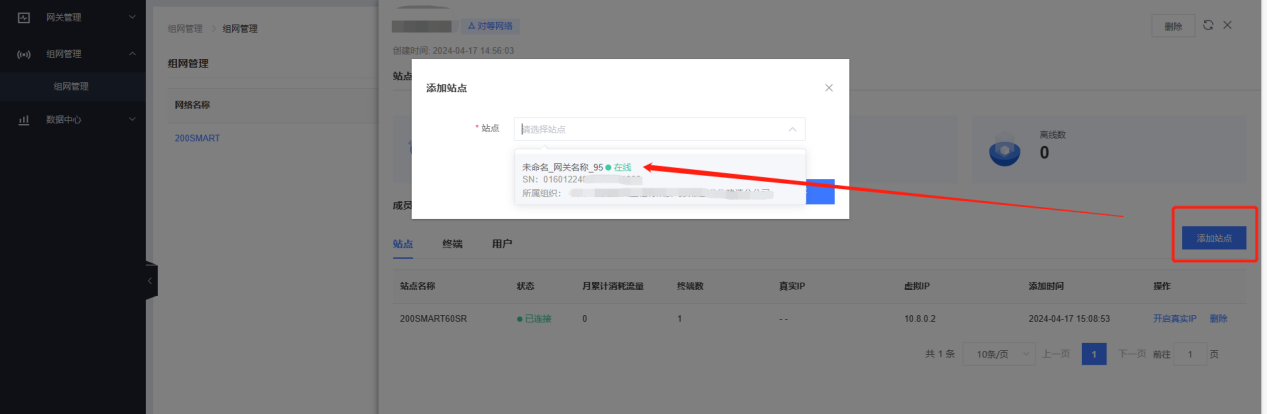Close the network detail drawer panel
The width and height of the screenshot is (1267, 414).
1228,25
